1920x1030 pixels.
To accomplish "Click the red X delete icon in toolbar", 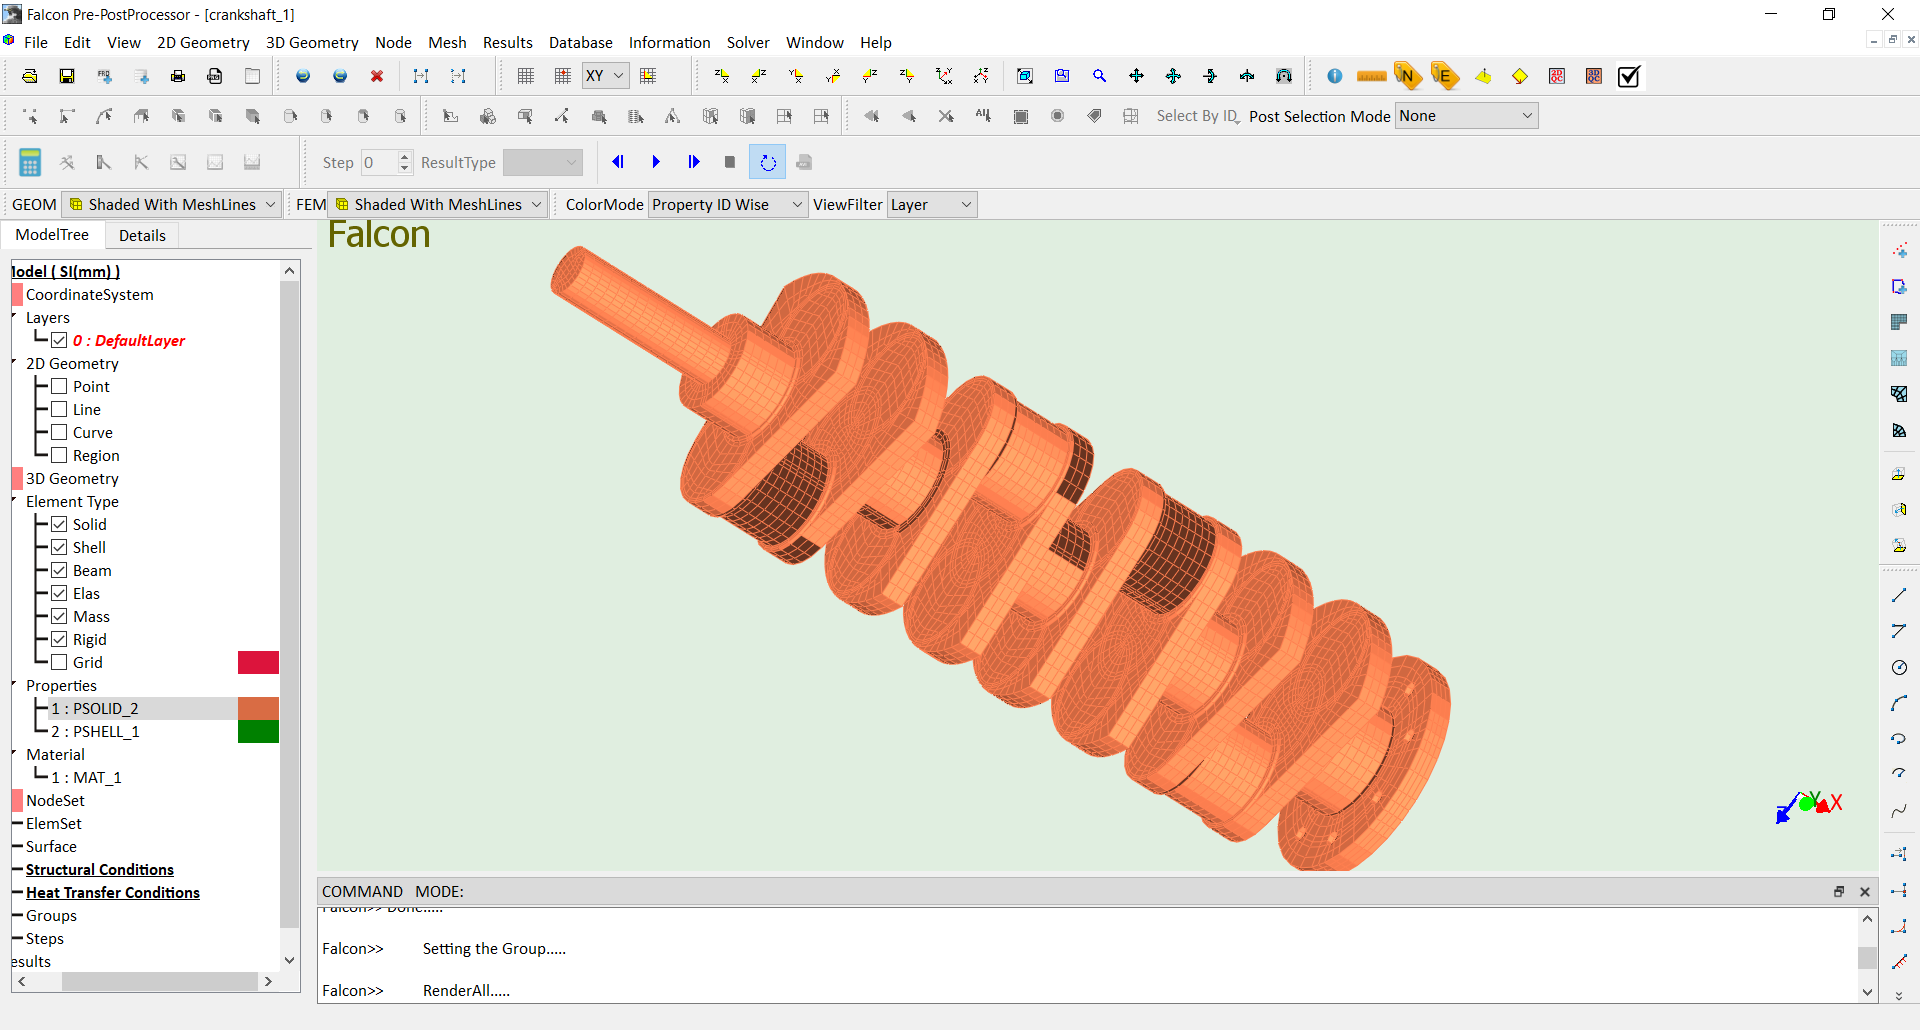I will 377,76.
